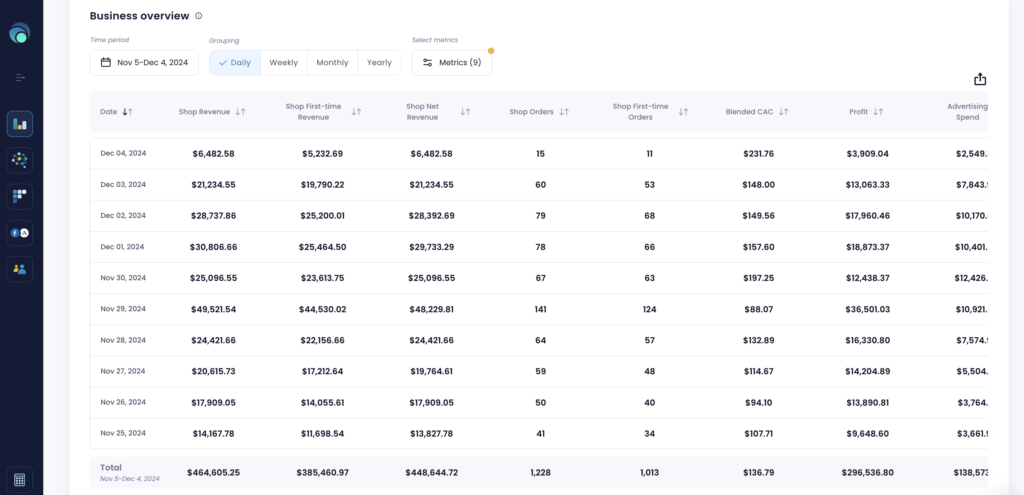Click the $385,460.97 total first-time revenue

tap(323, 472)
